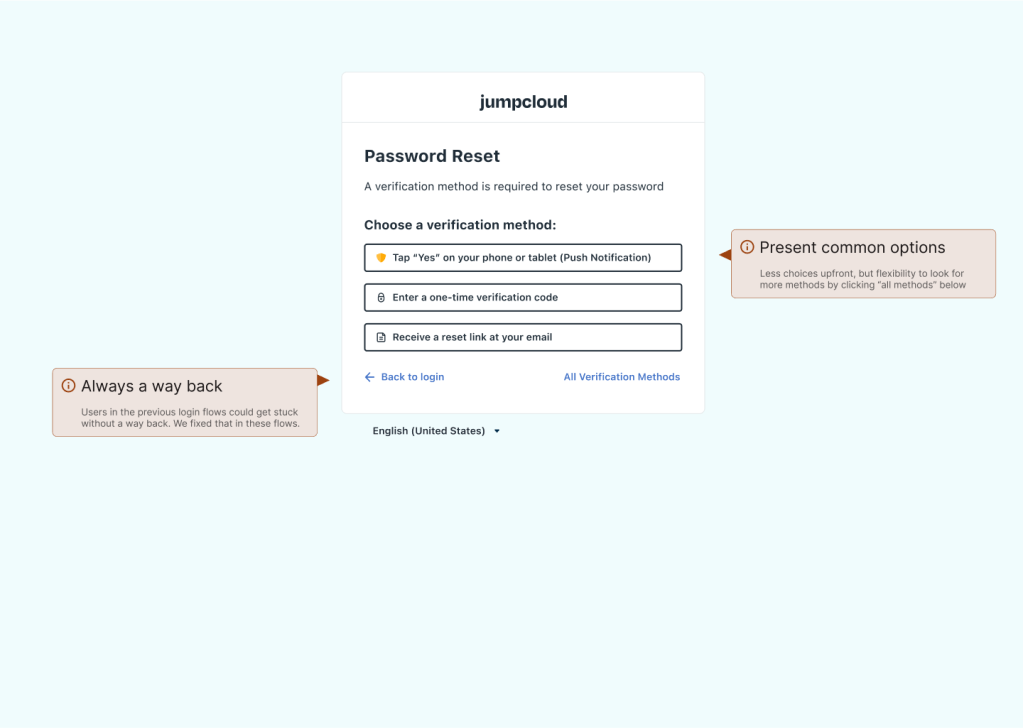Open All Verification Methods

click(621, 377)
